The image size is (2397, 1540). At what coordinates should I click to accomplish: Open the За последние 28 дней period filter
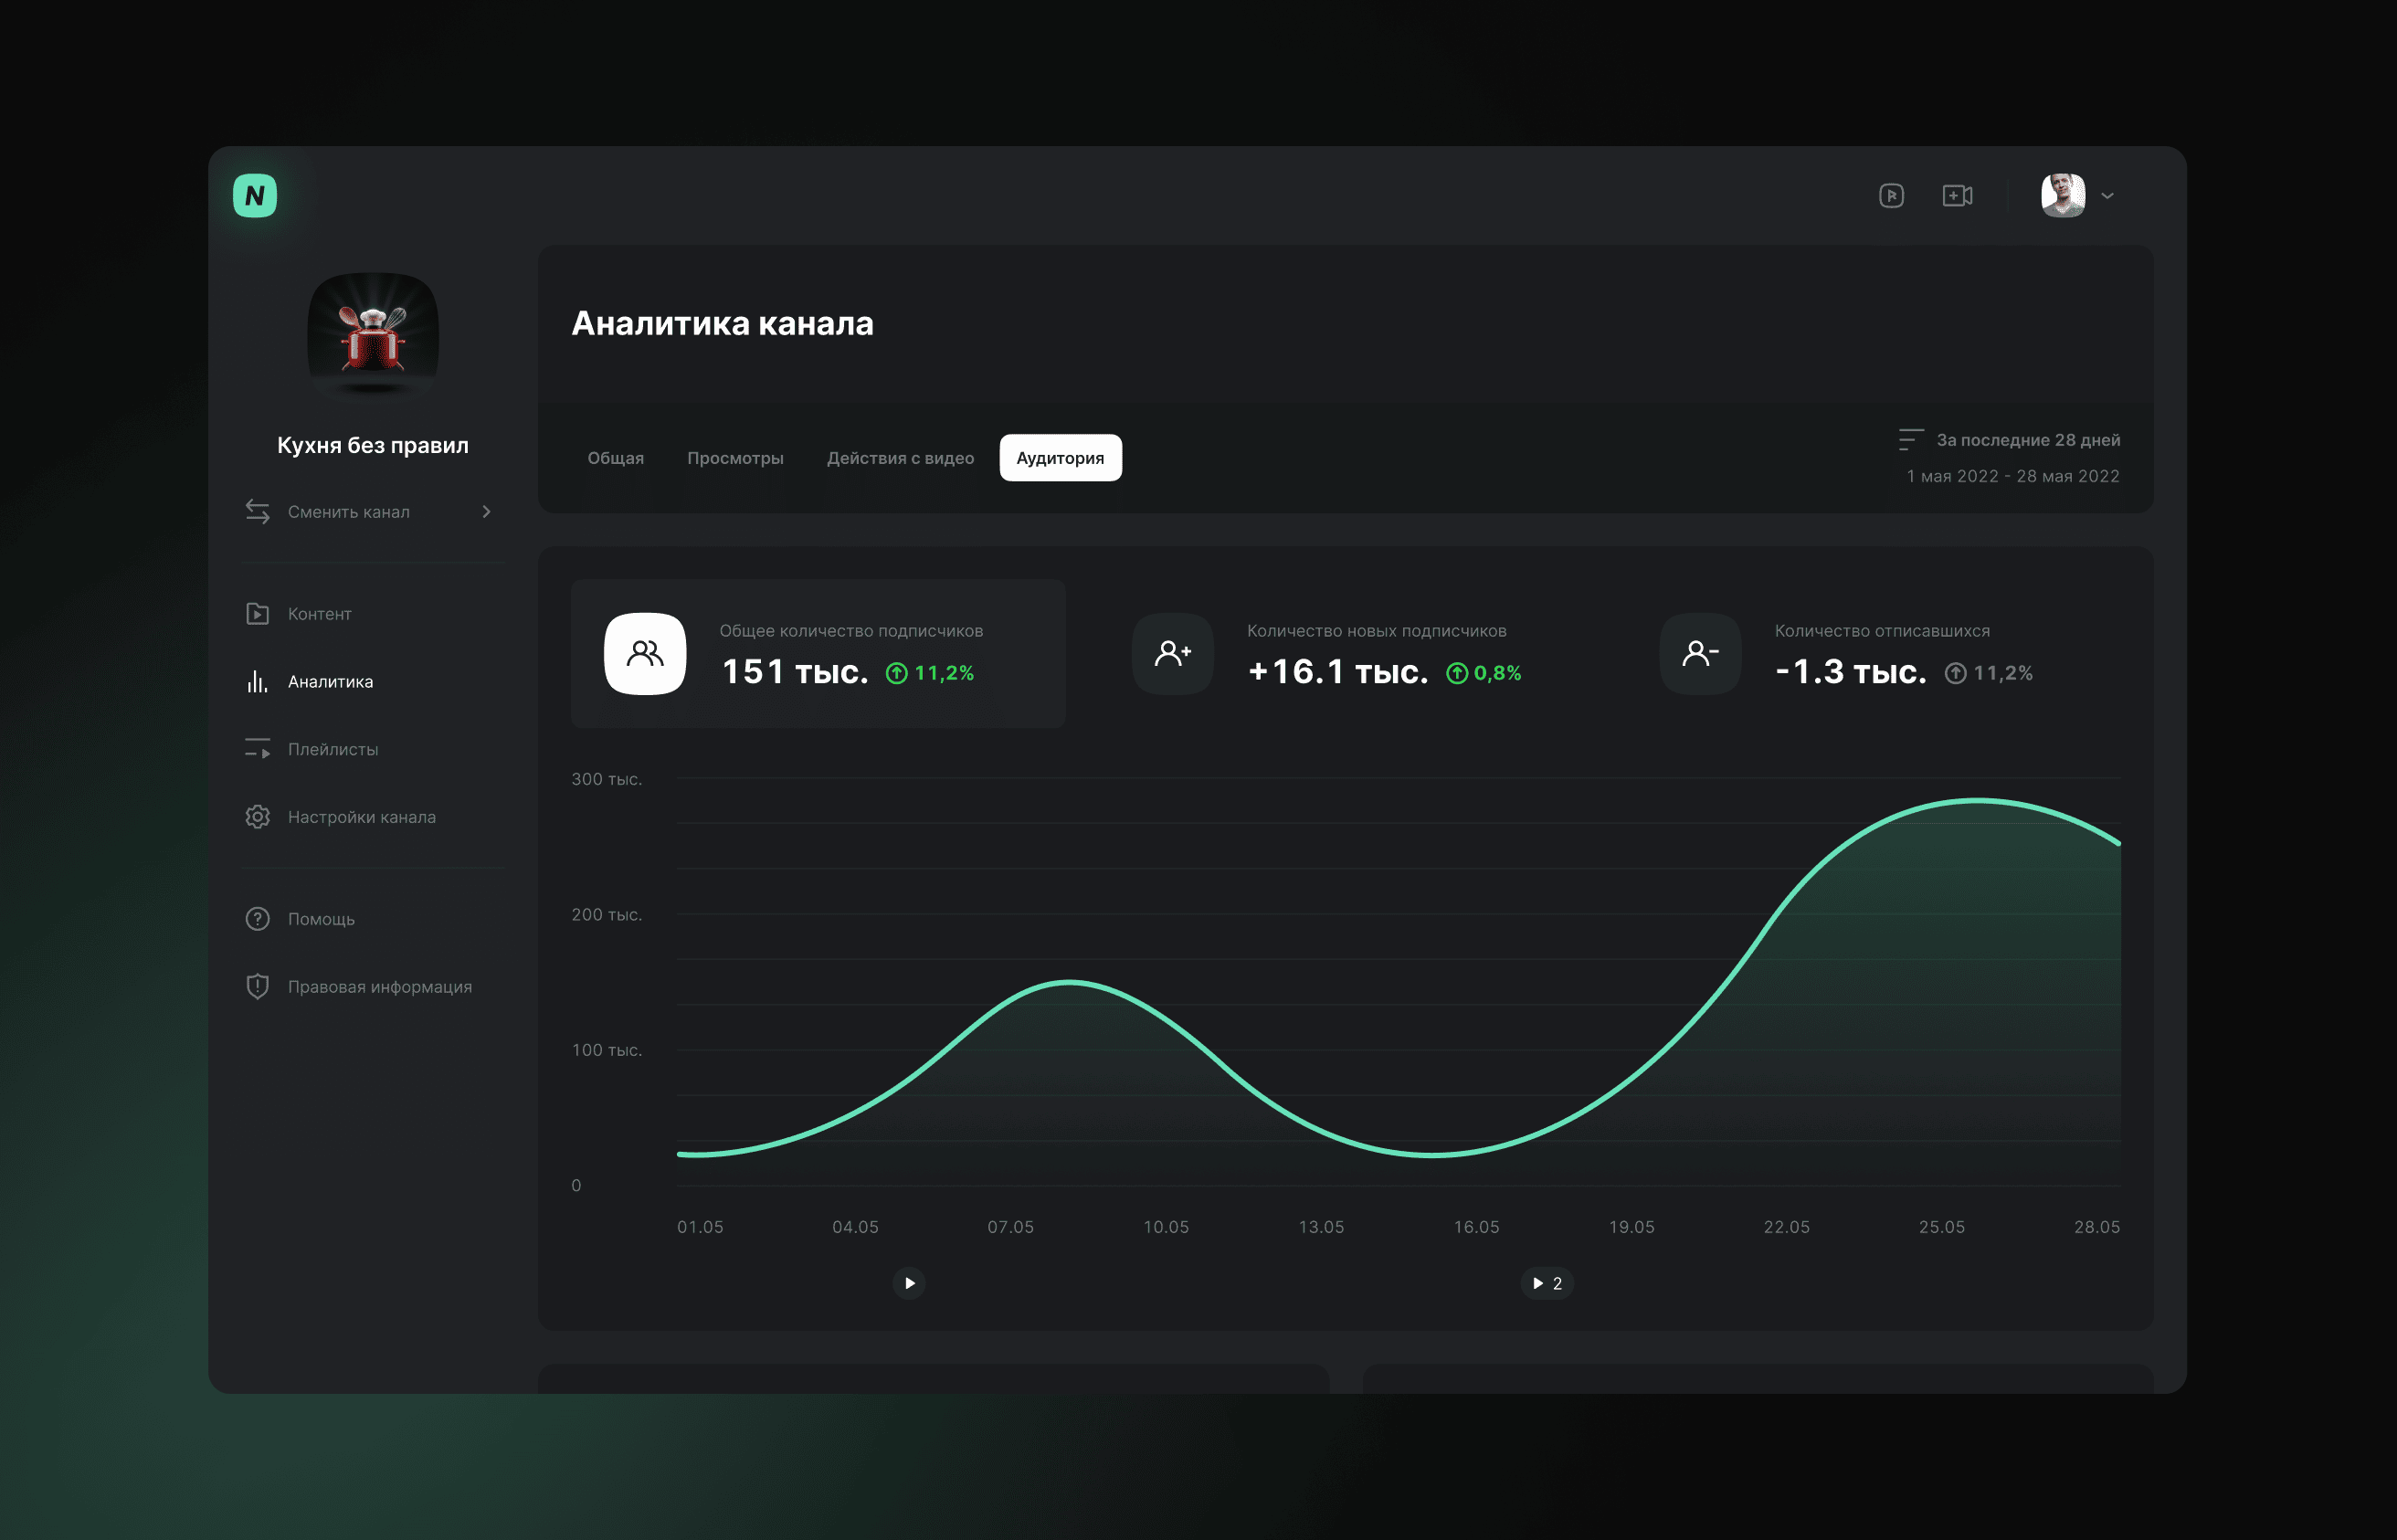(x=2009, y=440)
